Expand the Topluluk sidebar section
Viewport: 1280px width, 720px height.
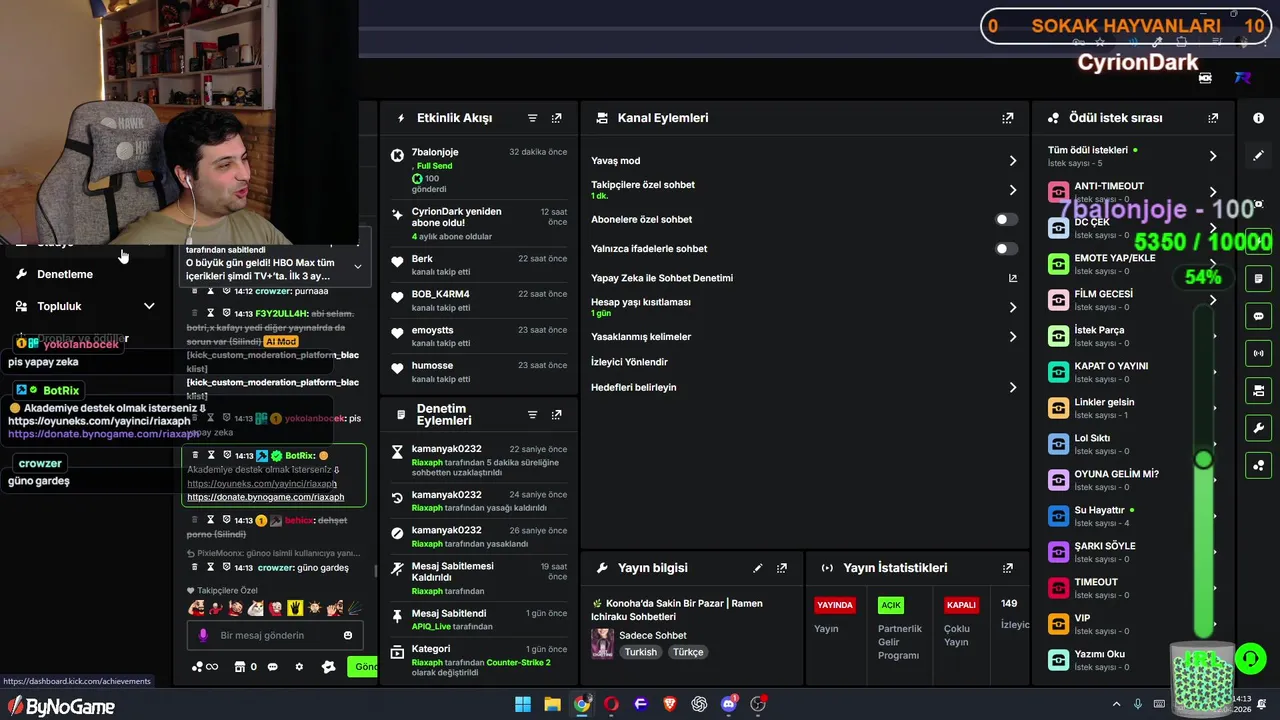149,306
